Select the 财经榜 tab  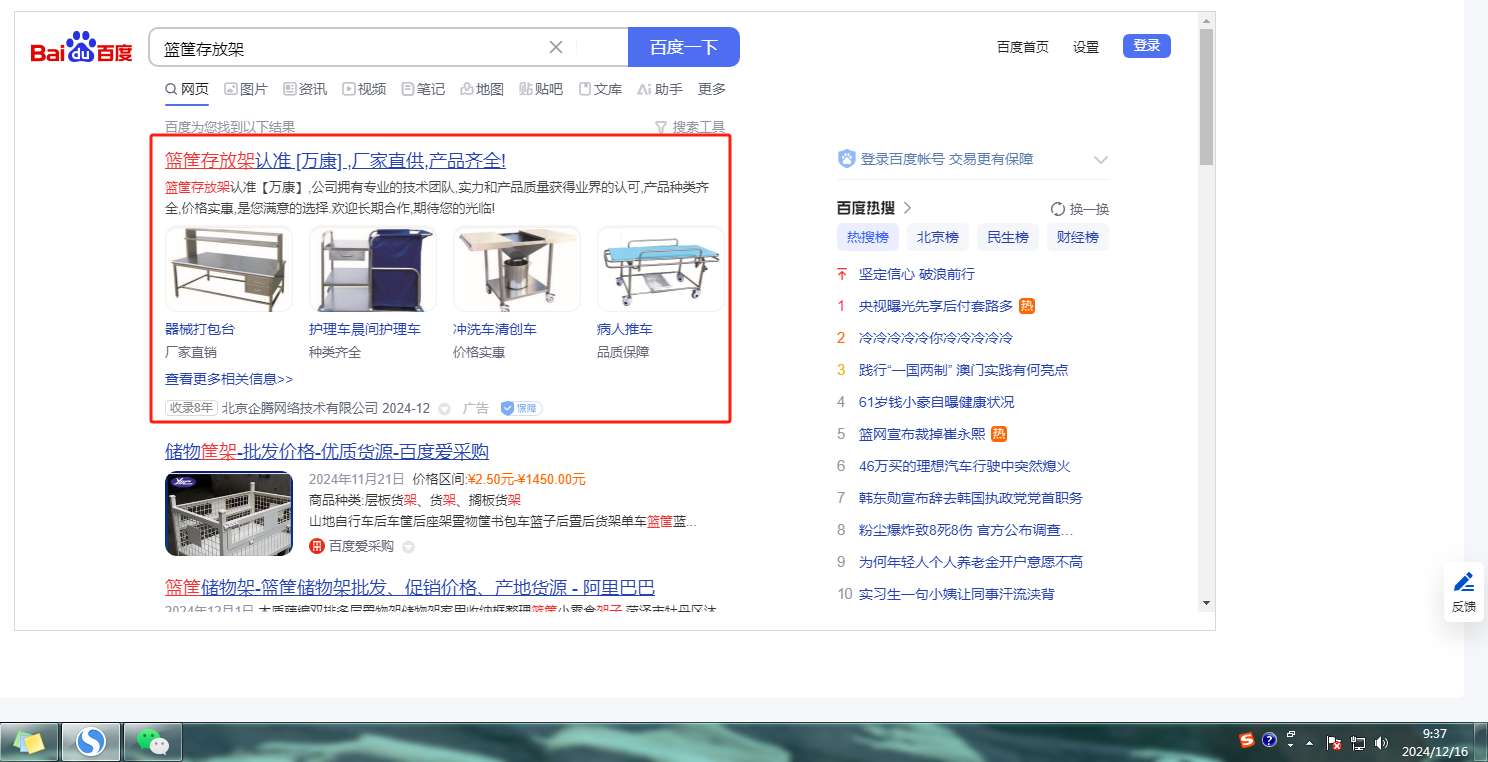tap(1078, 237)
